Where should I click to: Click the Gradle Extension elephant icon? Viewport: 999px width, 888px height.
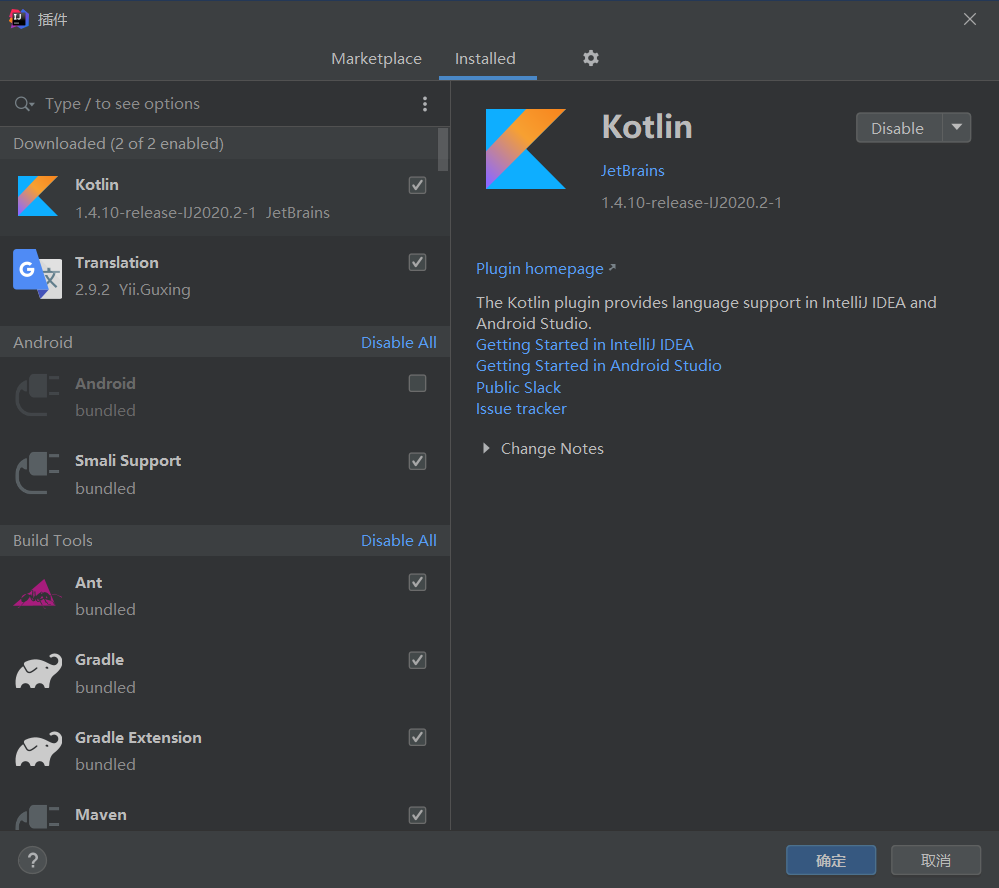point(38,749)
